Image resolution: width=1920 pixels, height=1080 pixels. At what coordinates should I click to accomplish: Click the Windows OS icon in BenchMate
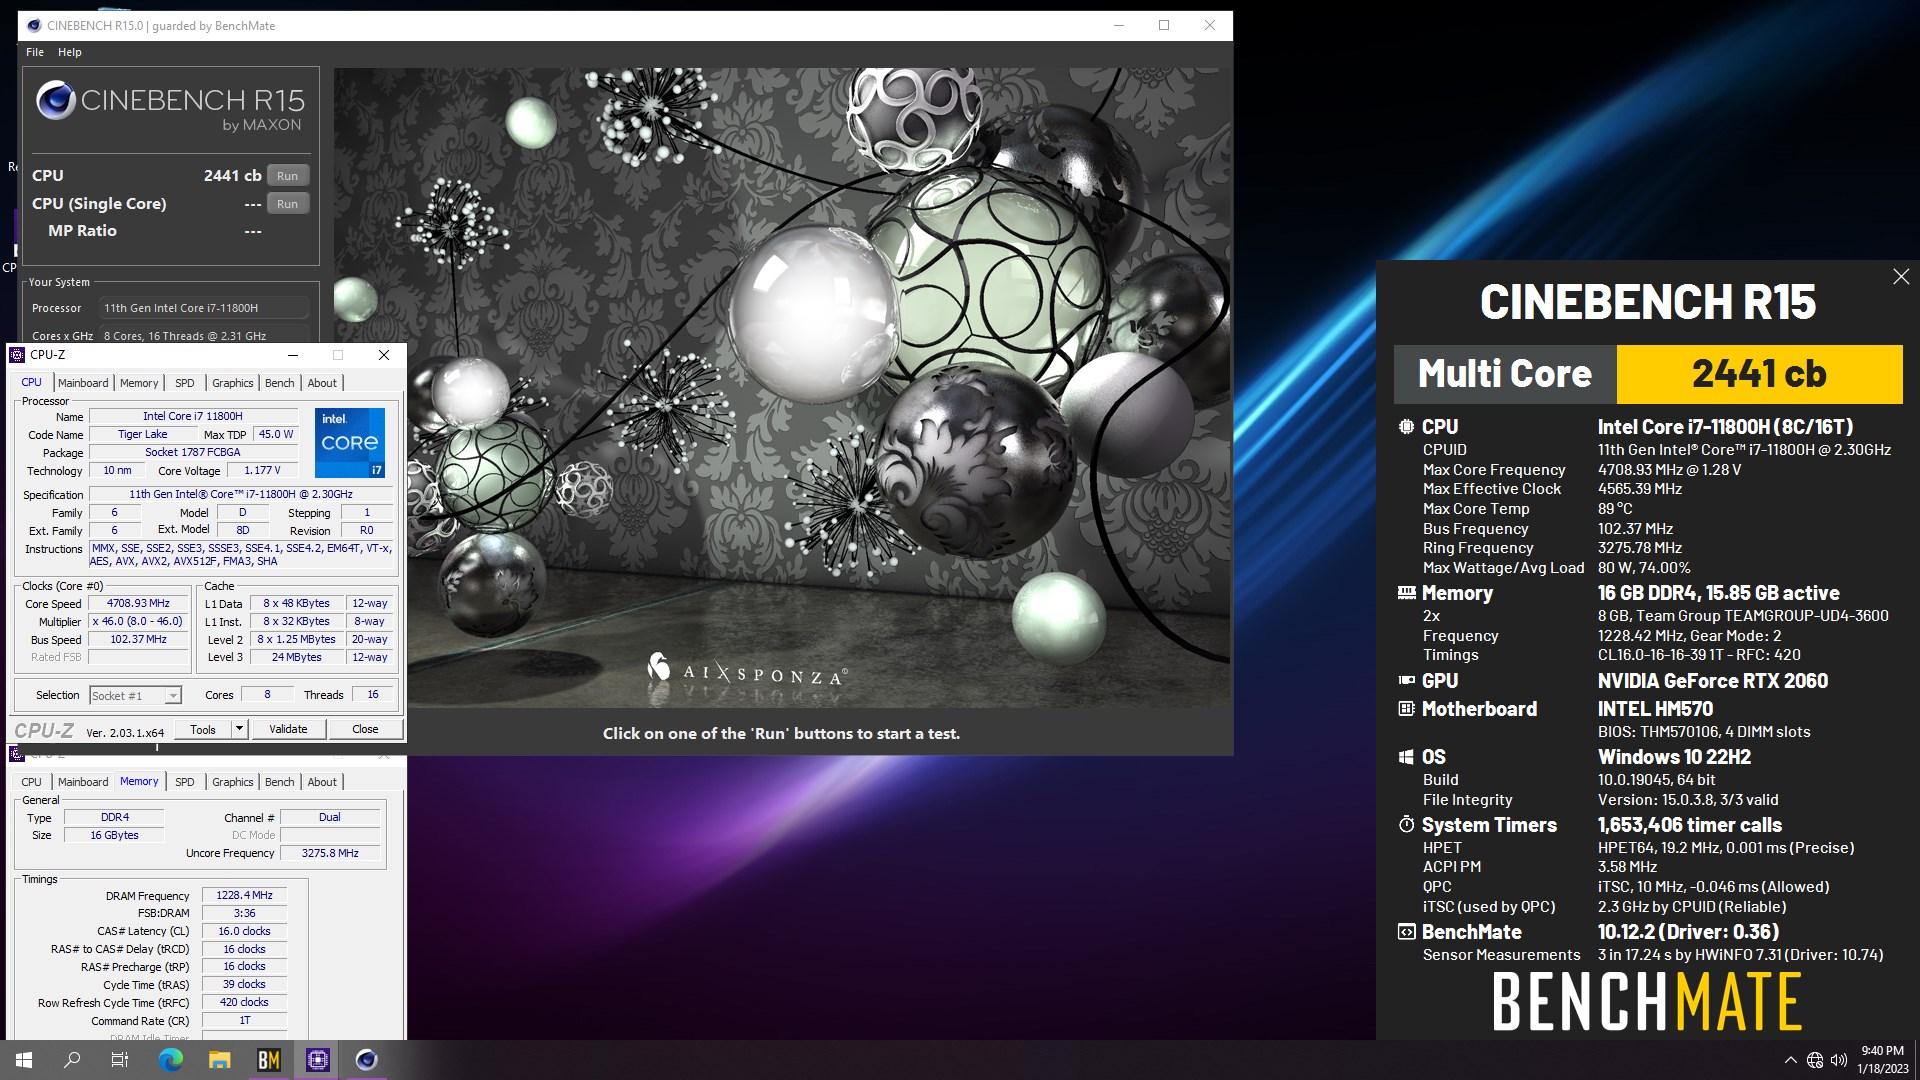(1406, 757)
